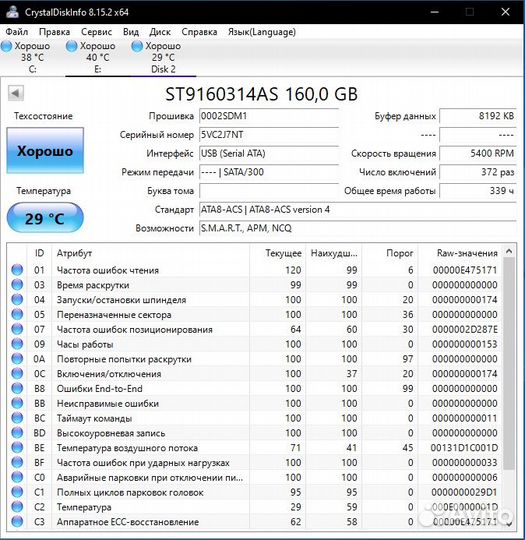Viewport: 525px width, 540px height.
Task: Click the blue status orb of E: drive
Action: (x=72, y=46)
